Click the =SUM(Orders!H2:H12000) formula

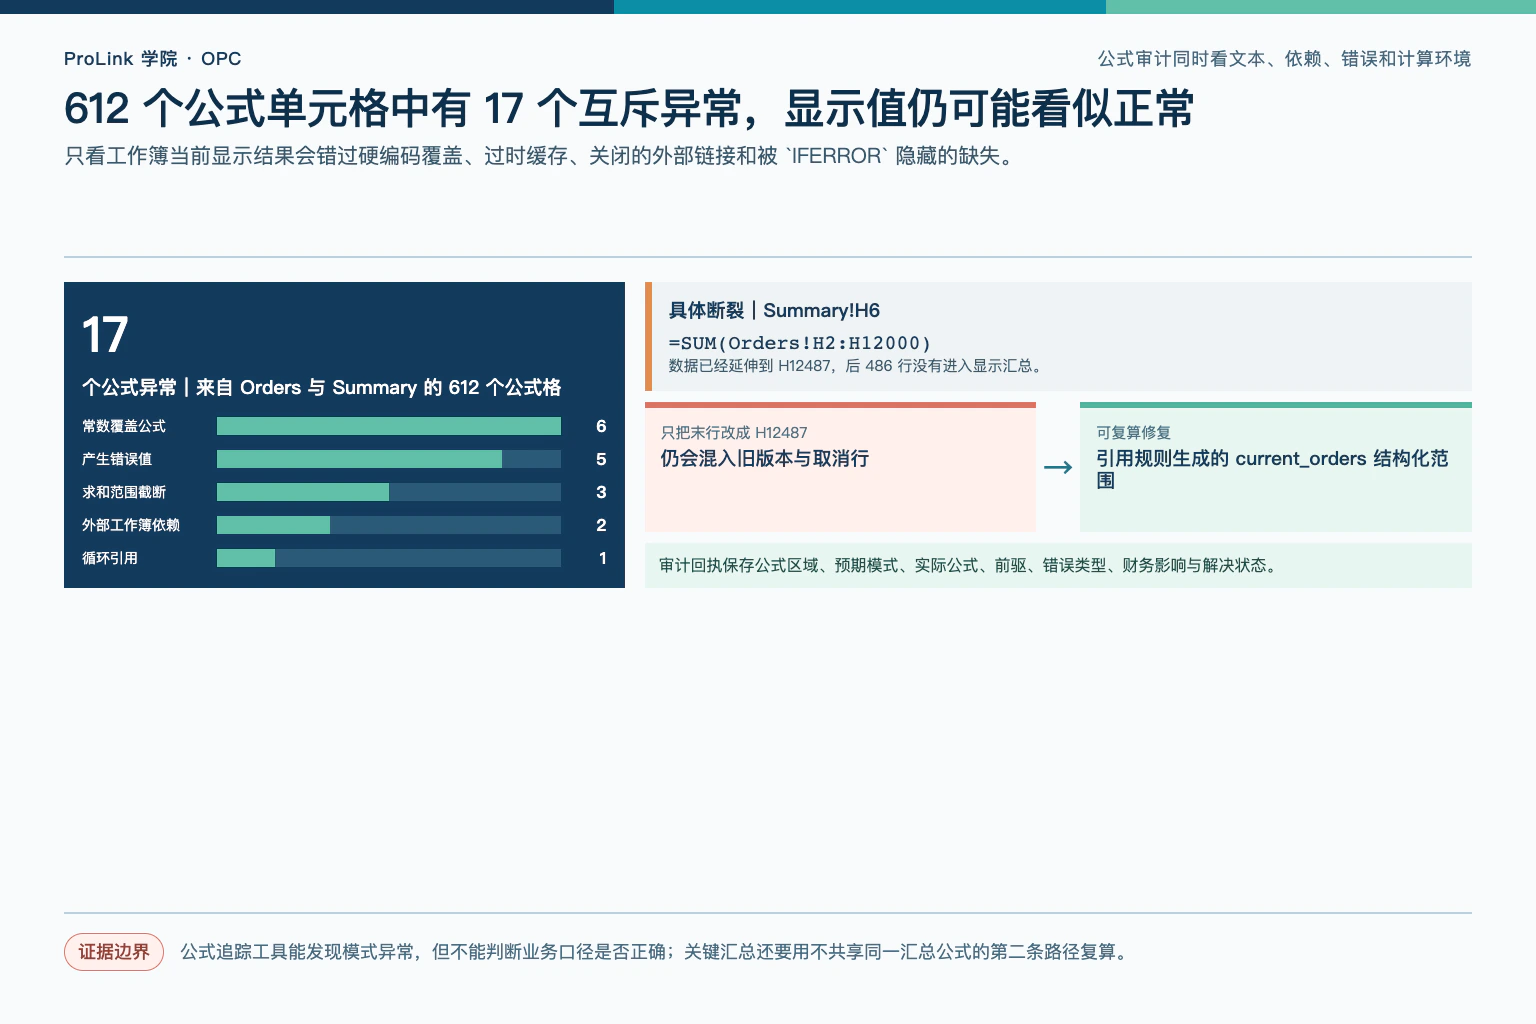coord(800,343)
